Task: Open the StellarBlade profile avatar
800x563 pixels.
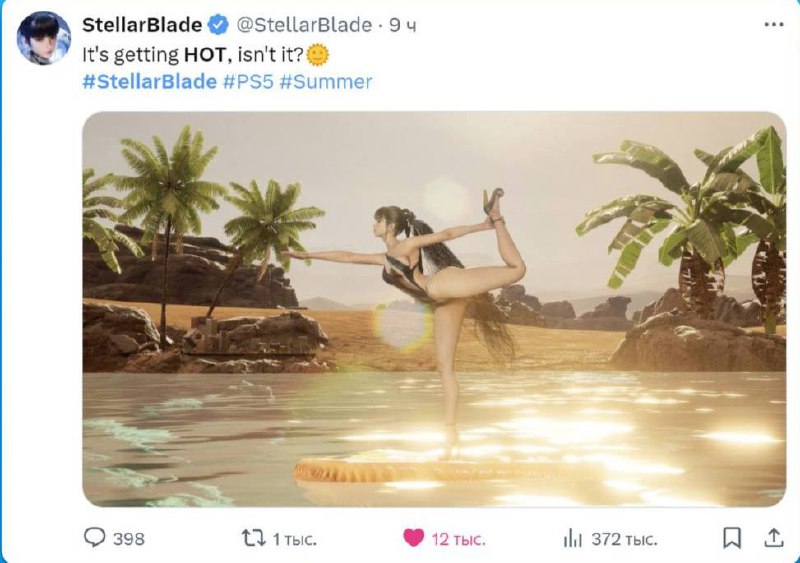Action: pyautogui.click(x=43, y=38)
